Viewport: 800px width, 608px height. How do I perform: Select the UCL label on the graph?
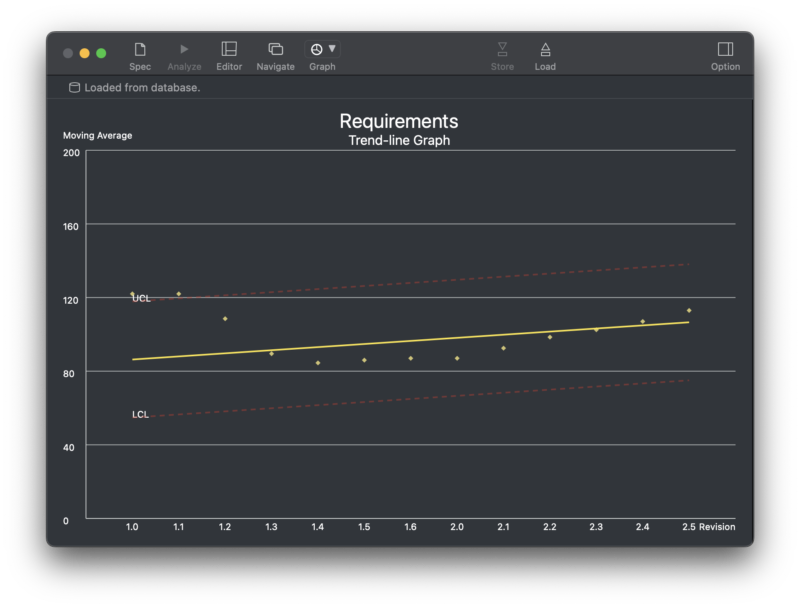point(141,299)
